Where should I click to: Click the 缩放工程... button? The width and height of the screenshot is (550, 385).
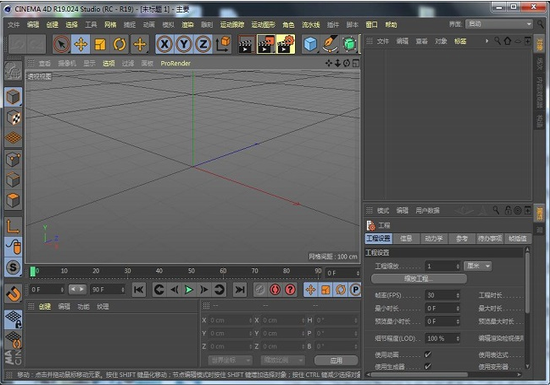pyautogui.click(x=419, y=279)
